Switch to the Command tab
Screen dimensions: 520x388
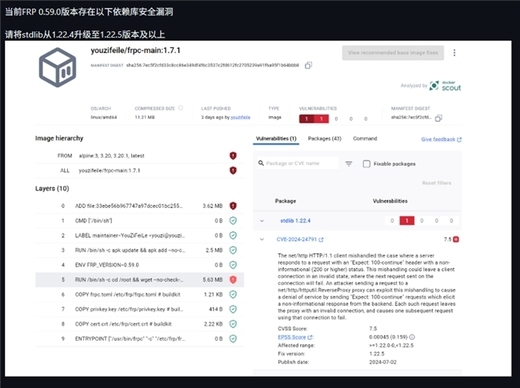click(x=365, y=139)
